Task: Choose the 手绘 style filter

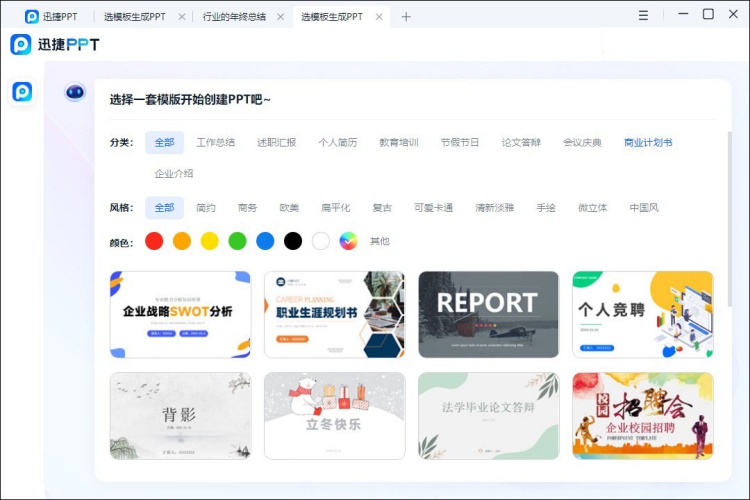Action: click(x=546, y=208)
